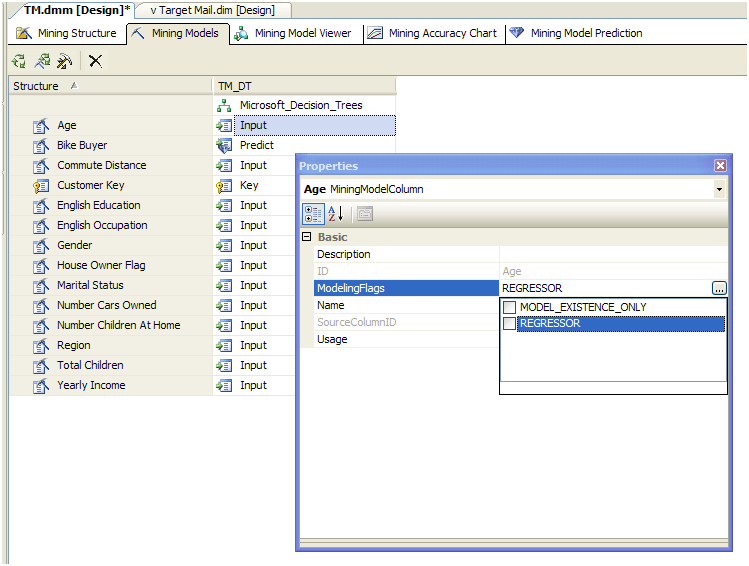Switch to the Mining Structure tab
The width and height of the screenshot is (749, 566).
(66, 33)
